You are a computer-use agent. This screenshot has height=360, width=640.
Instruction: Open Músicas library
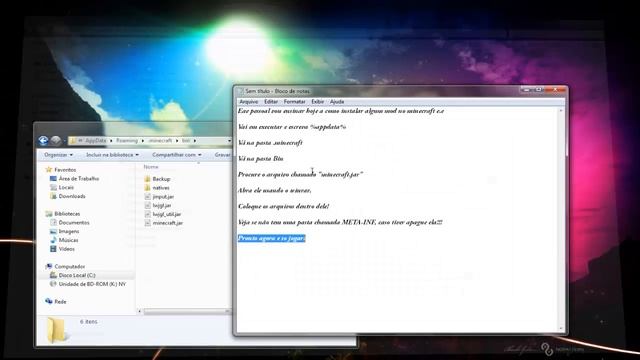tap(68, 240)
